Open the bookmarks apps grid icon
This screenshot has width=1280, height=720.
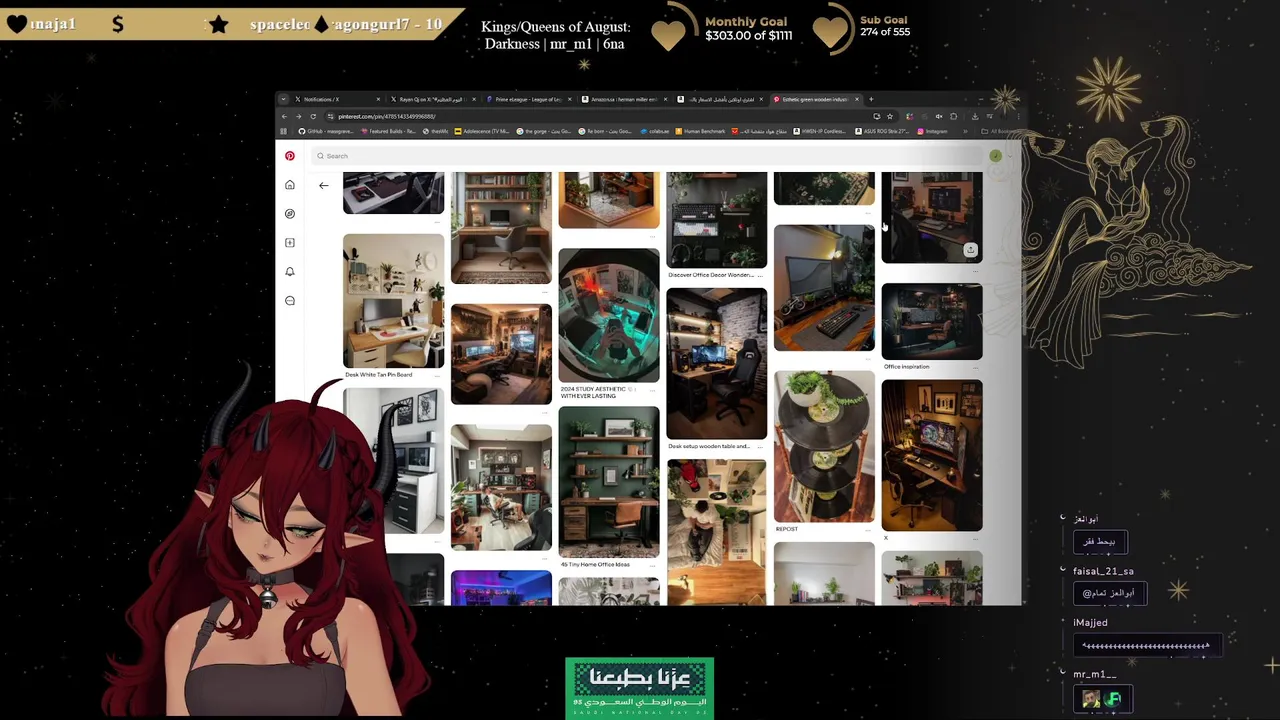pos(284,131)
